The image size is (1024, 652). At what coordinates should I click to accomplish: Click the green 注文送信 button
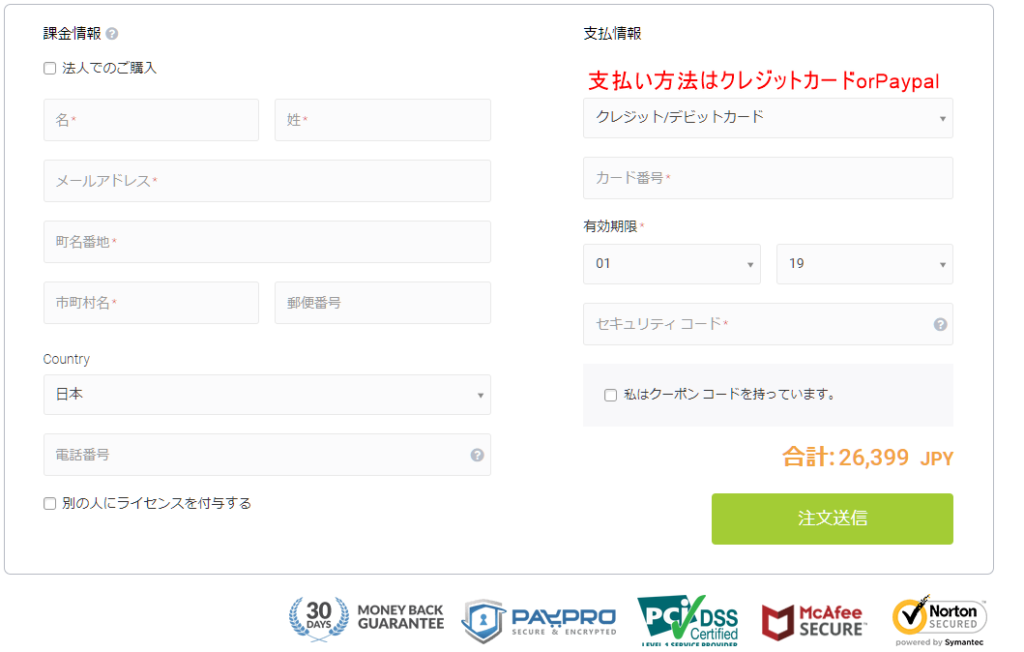[x=832, y=519]
